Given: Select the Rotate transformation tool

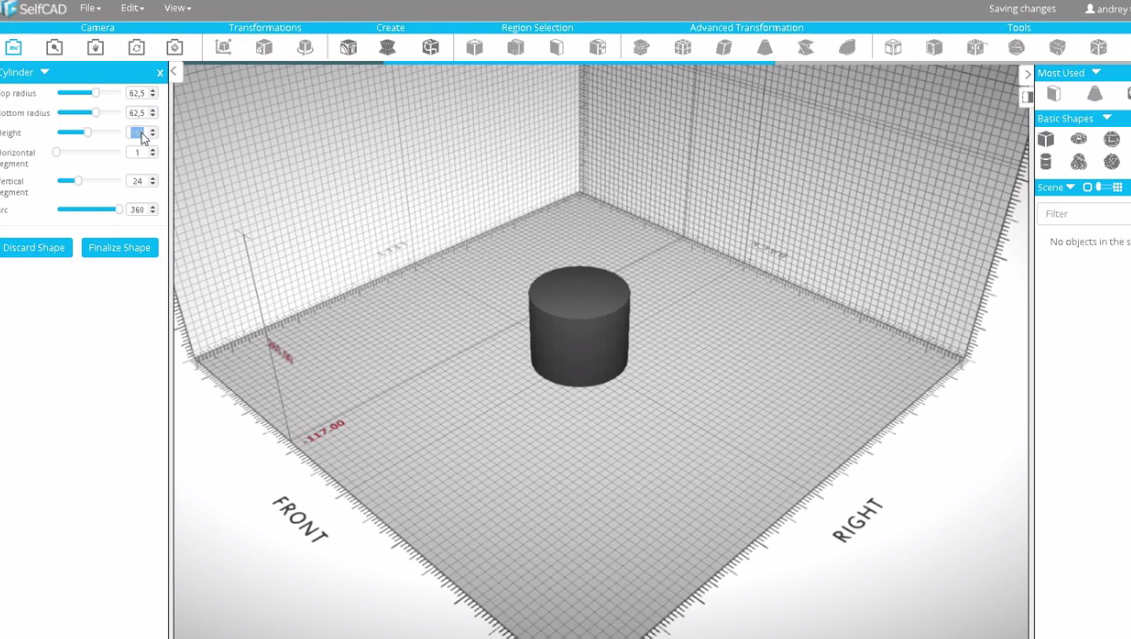Looking at the screenshot, I should pyautogui.click(x=305, y=48).
